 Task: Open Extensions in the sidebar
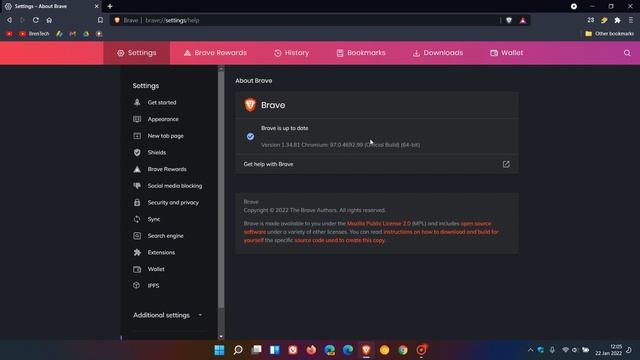161,252
